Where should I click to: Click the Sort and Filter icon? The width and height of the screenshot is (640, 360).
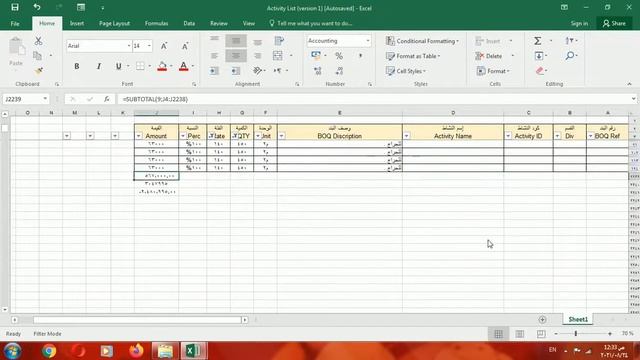[569, 40]
